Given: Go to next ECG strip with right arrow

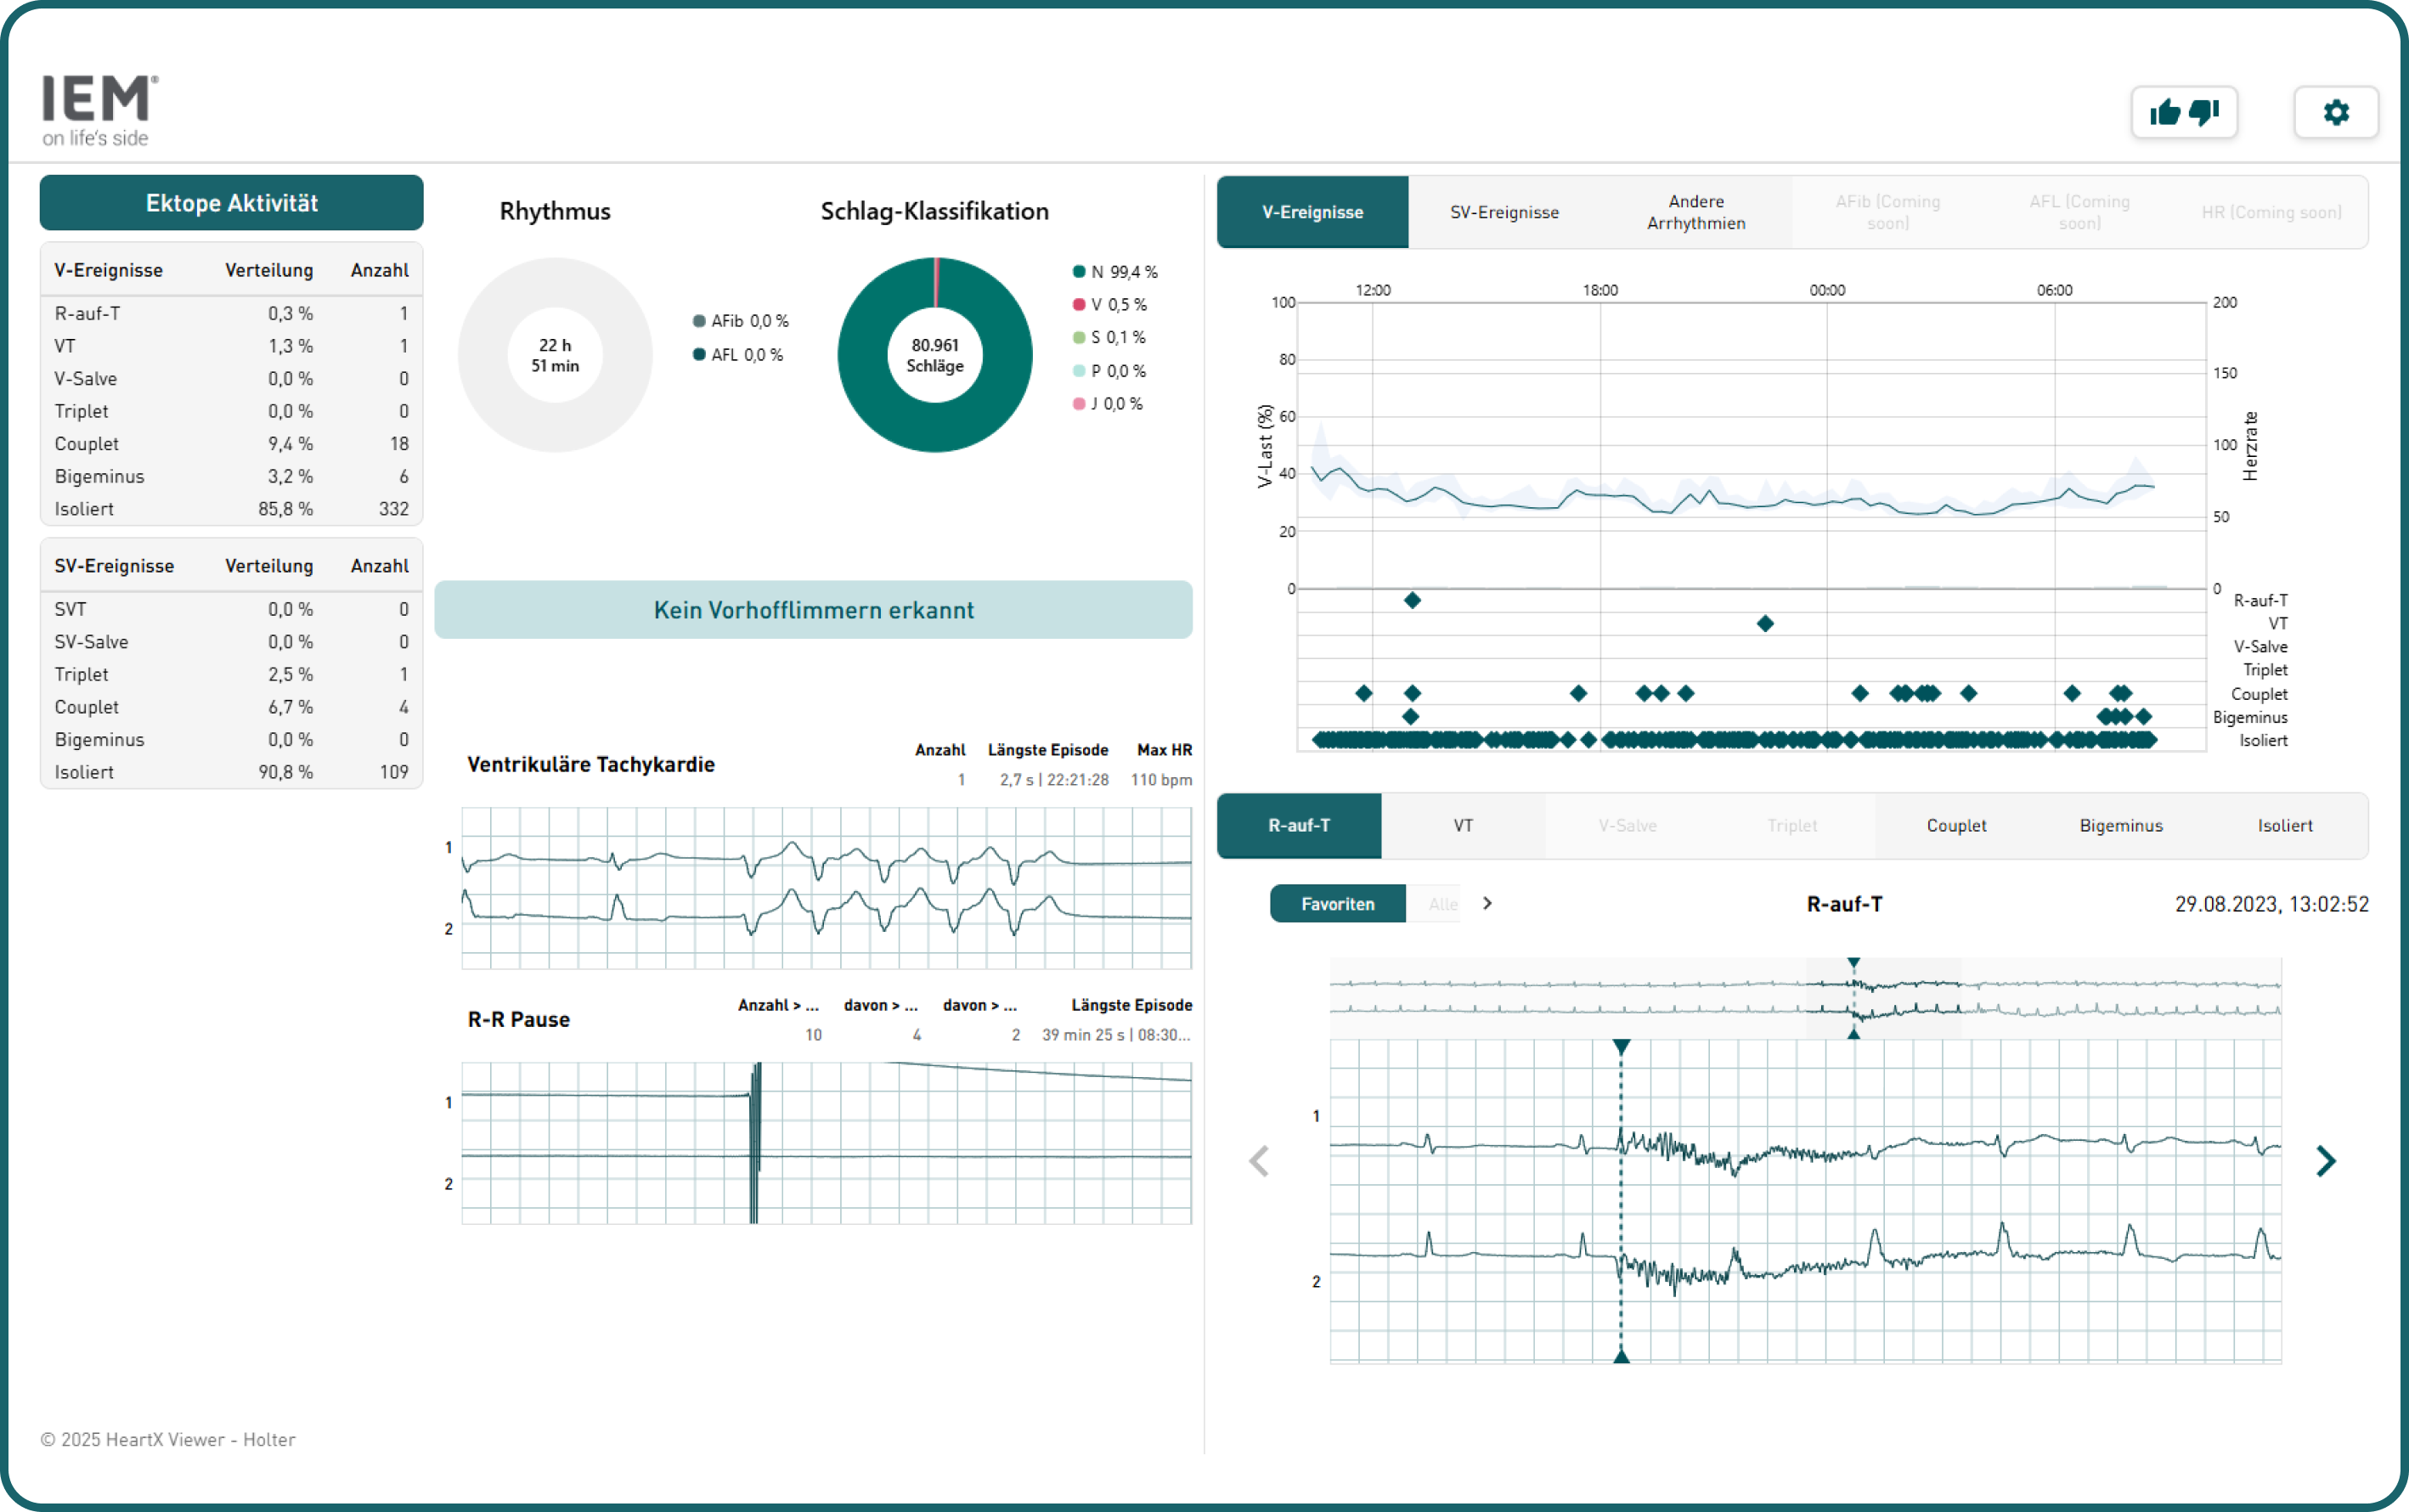Looking at the screenshot, I should click(x=2326, y=1161).
